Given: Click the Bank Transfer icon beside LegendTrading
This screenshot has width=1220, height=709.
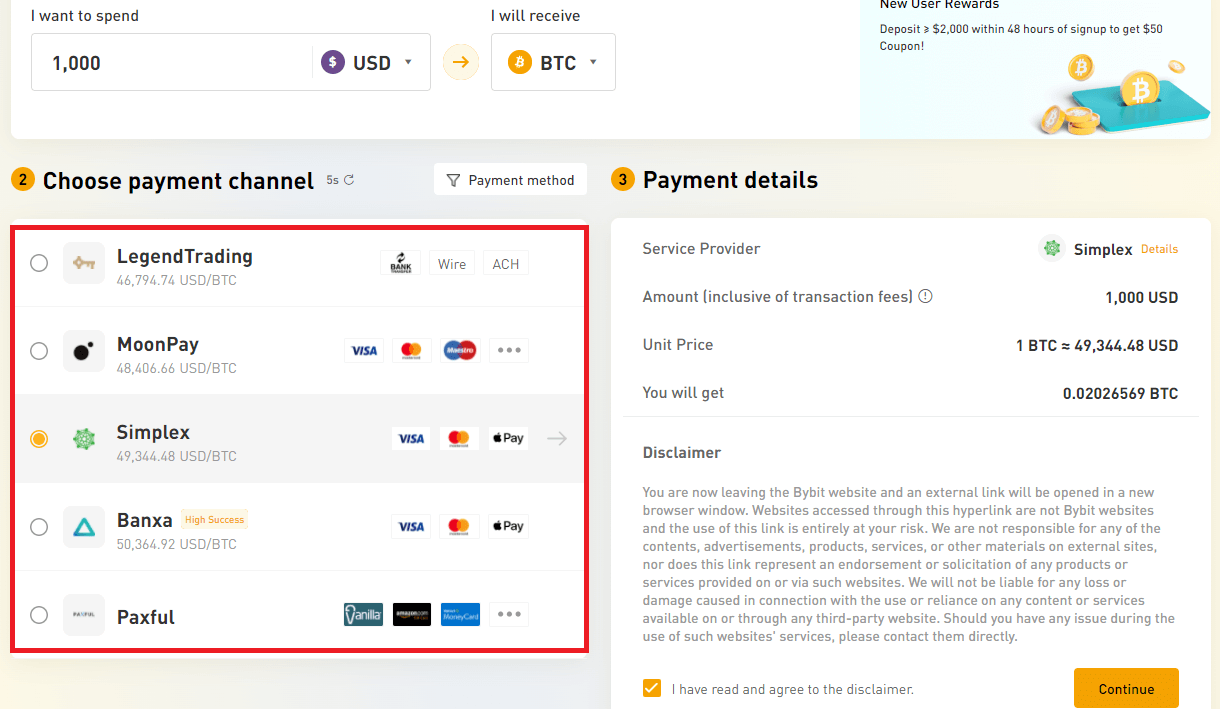Looking at the screenshot, I should pyautogui.click(x=400, y=262).
